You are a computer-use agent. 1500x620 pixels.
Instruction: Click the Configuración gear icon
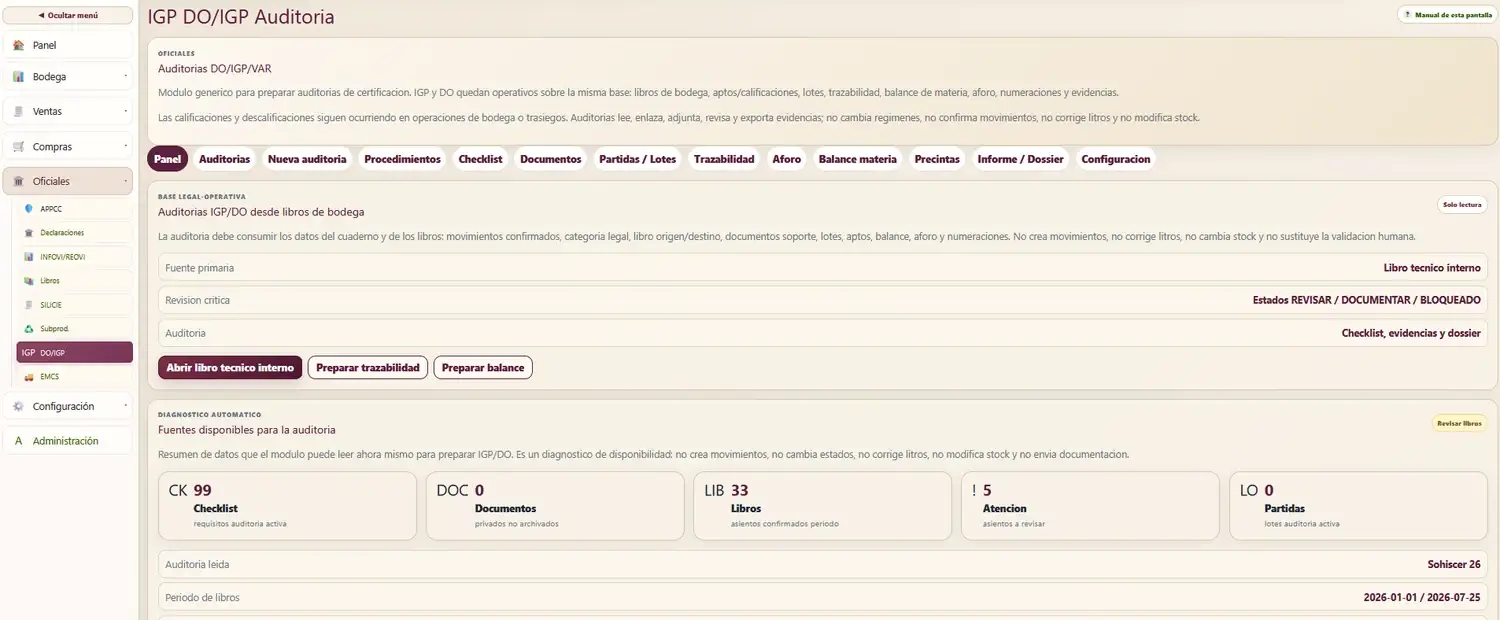tap(18, 406)
